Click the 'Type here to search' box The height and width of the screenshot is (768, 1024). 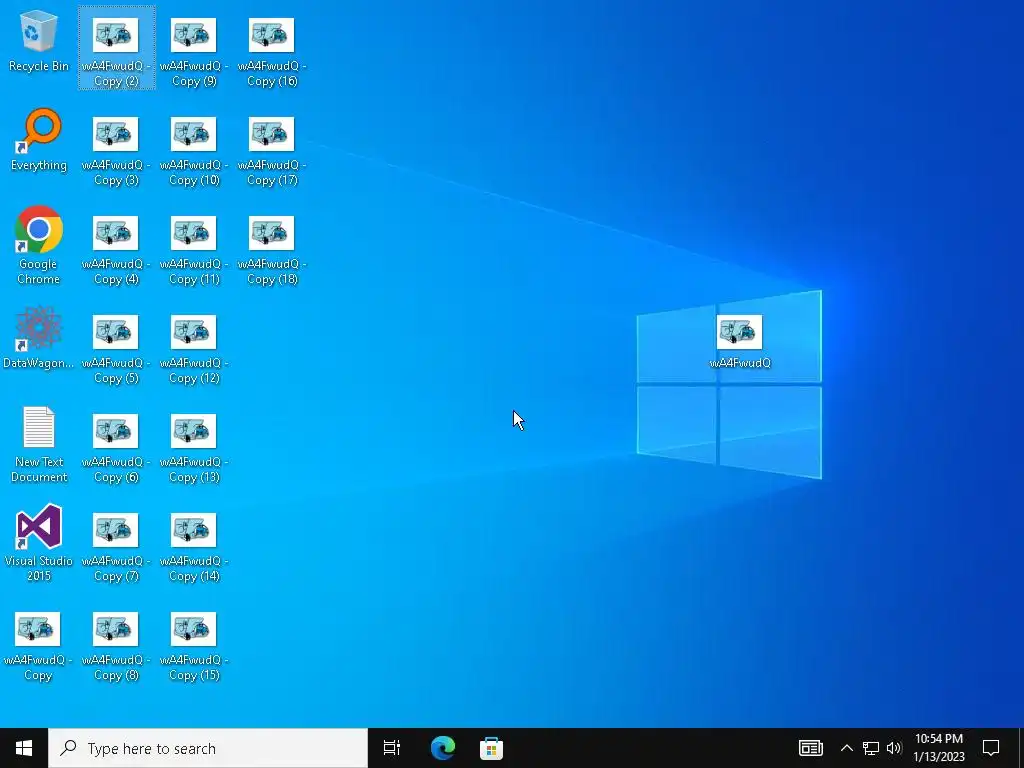[208, 748]
